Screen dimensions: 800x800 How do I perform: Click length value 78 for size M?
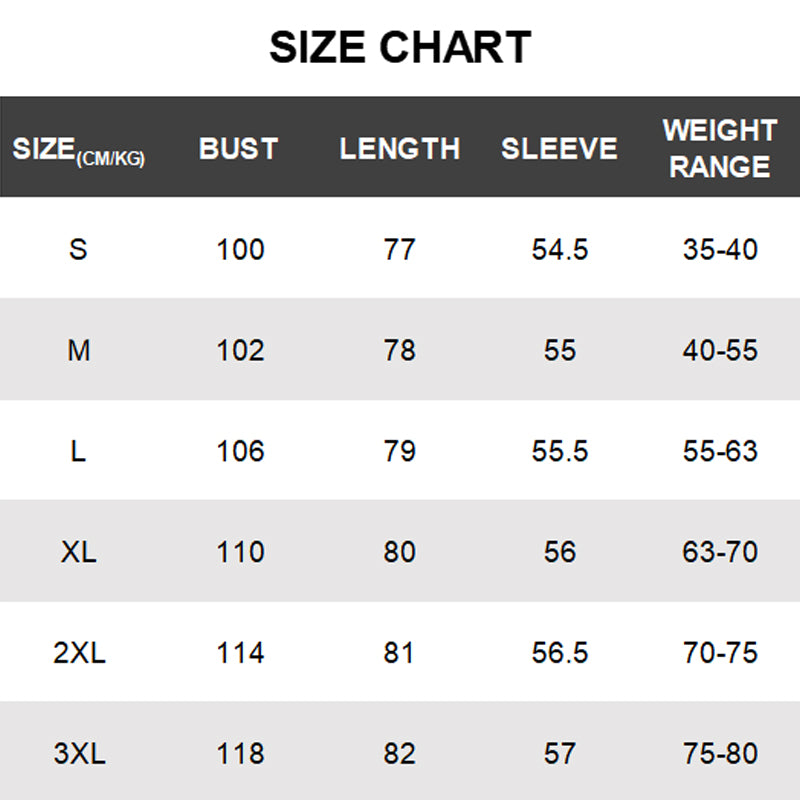(399, 351)
